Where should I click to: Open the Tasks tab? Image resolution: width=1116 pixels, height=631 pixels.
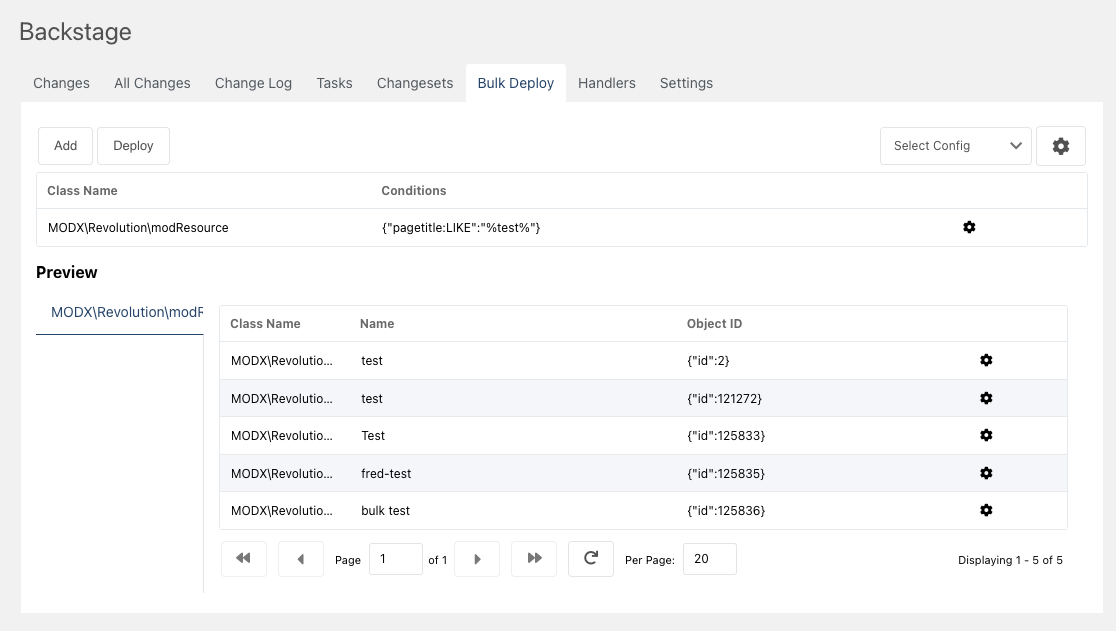click(x=335, y=83)
